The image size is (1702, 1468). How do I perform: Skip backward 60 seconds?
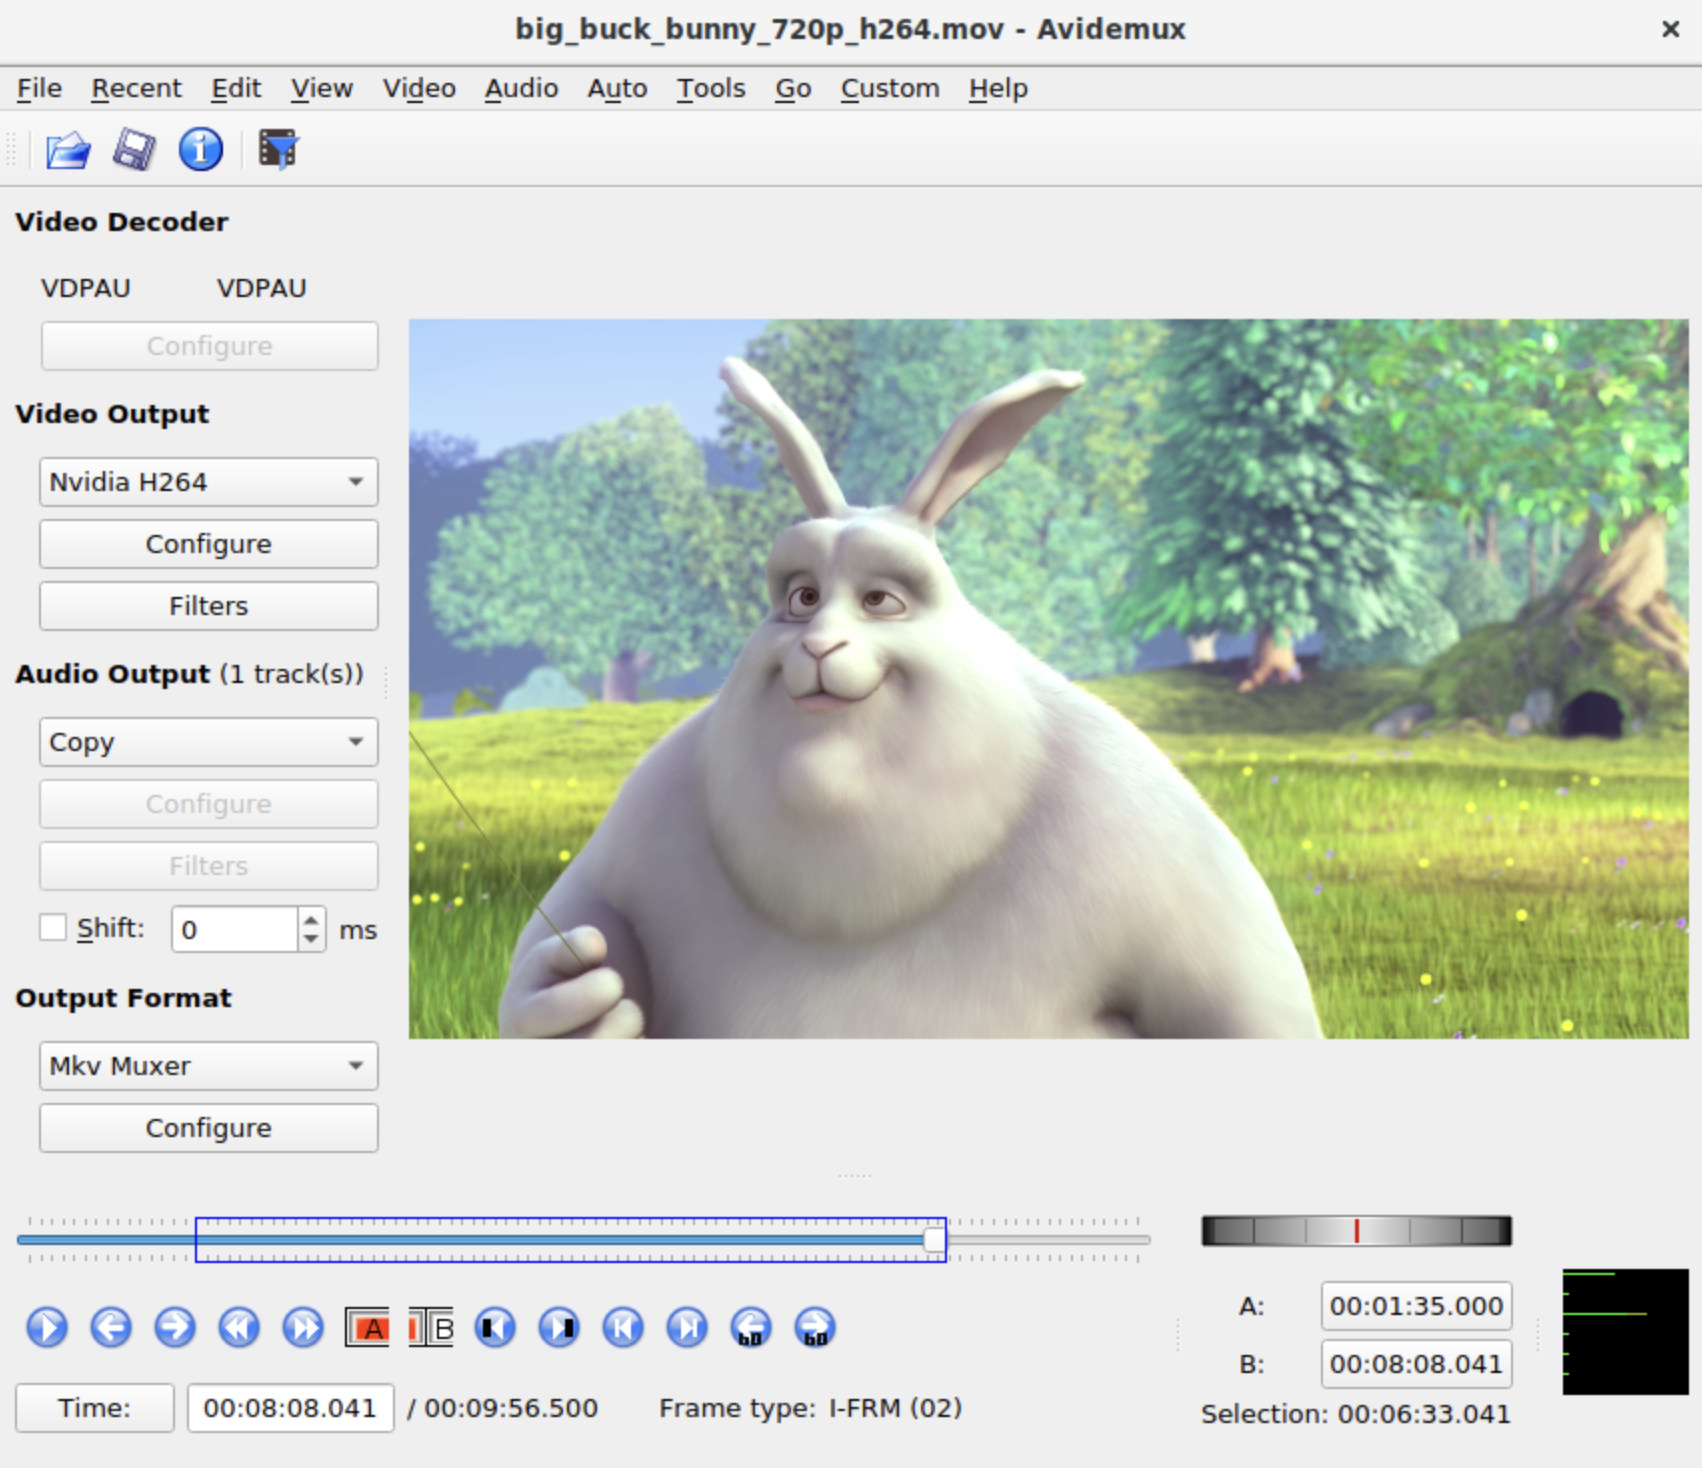[751, 1327]
